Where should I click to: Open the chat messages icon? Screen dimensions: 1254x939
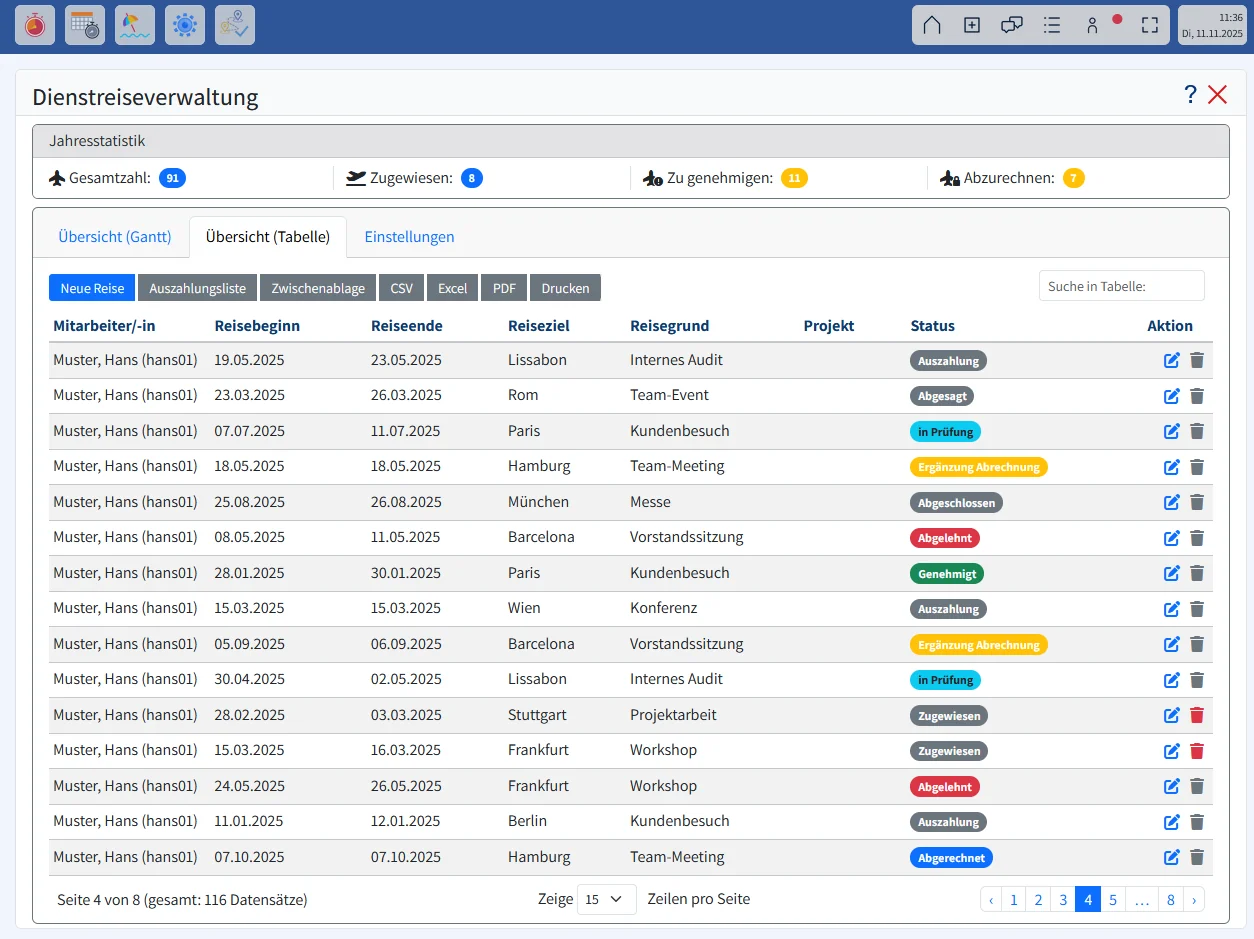click(x=1012, y=26)
